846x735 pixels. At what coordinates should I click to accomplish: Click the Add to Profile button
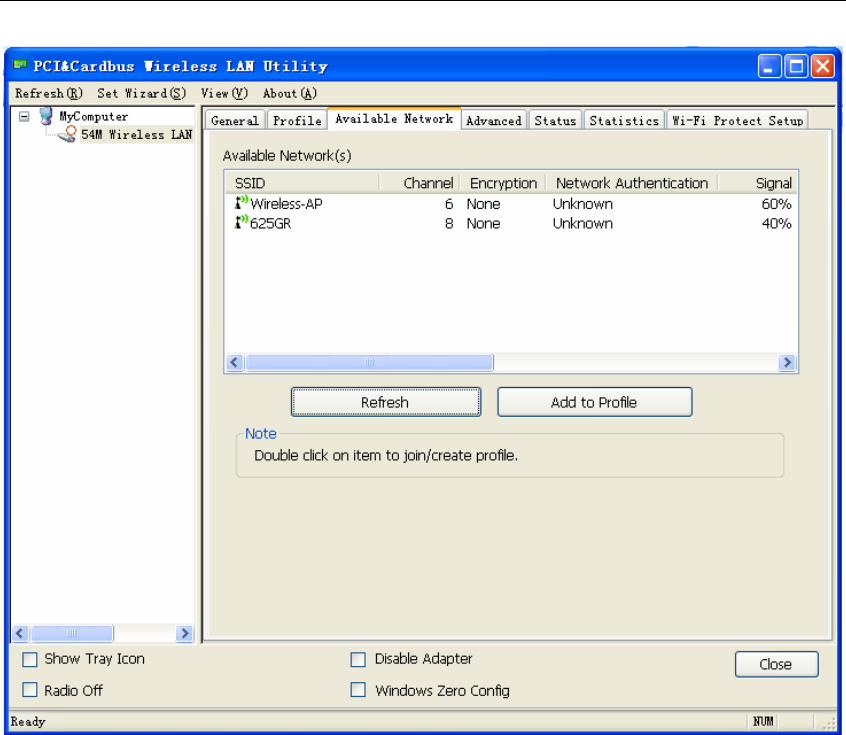click(x=594, y=402)
